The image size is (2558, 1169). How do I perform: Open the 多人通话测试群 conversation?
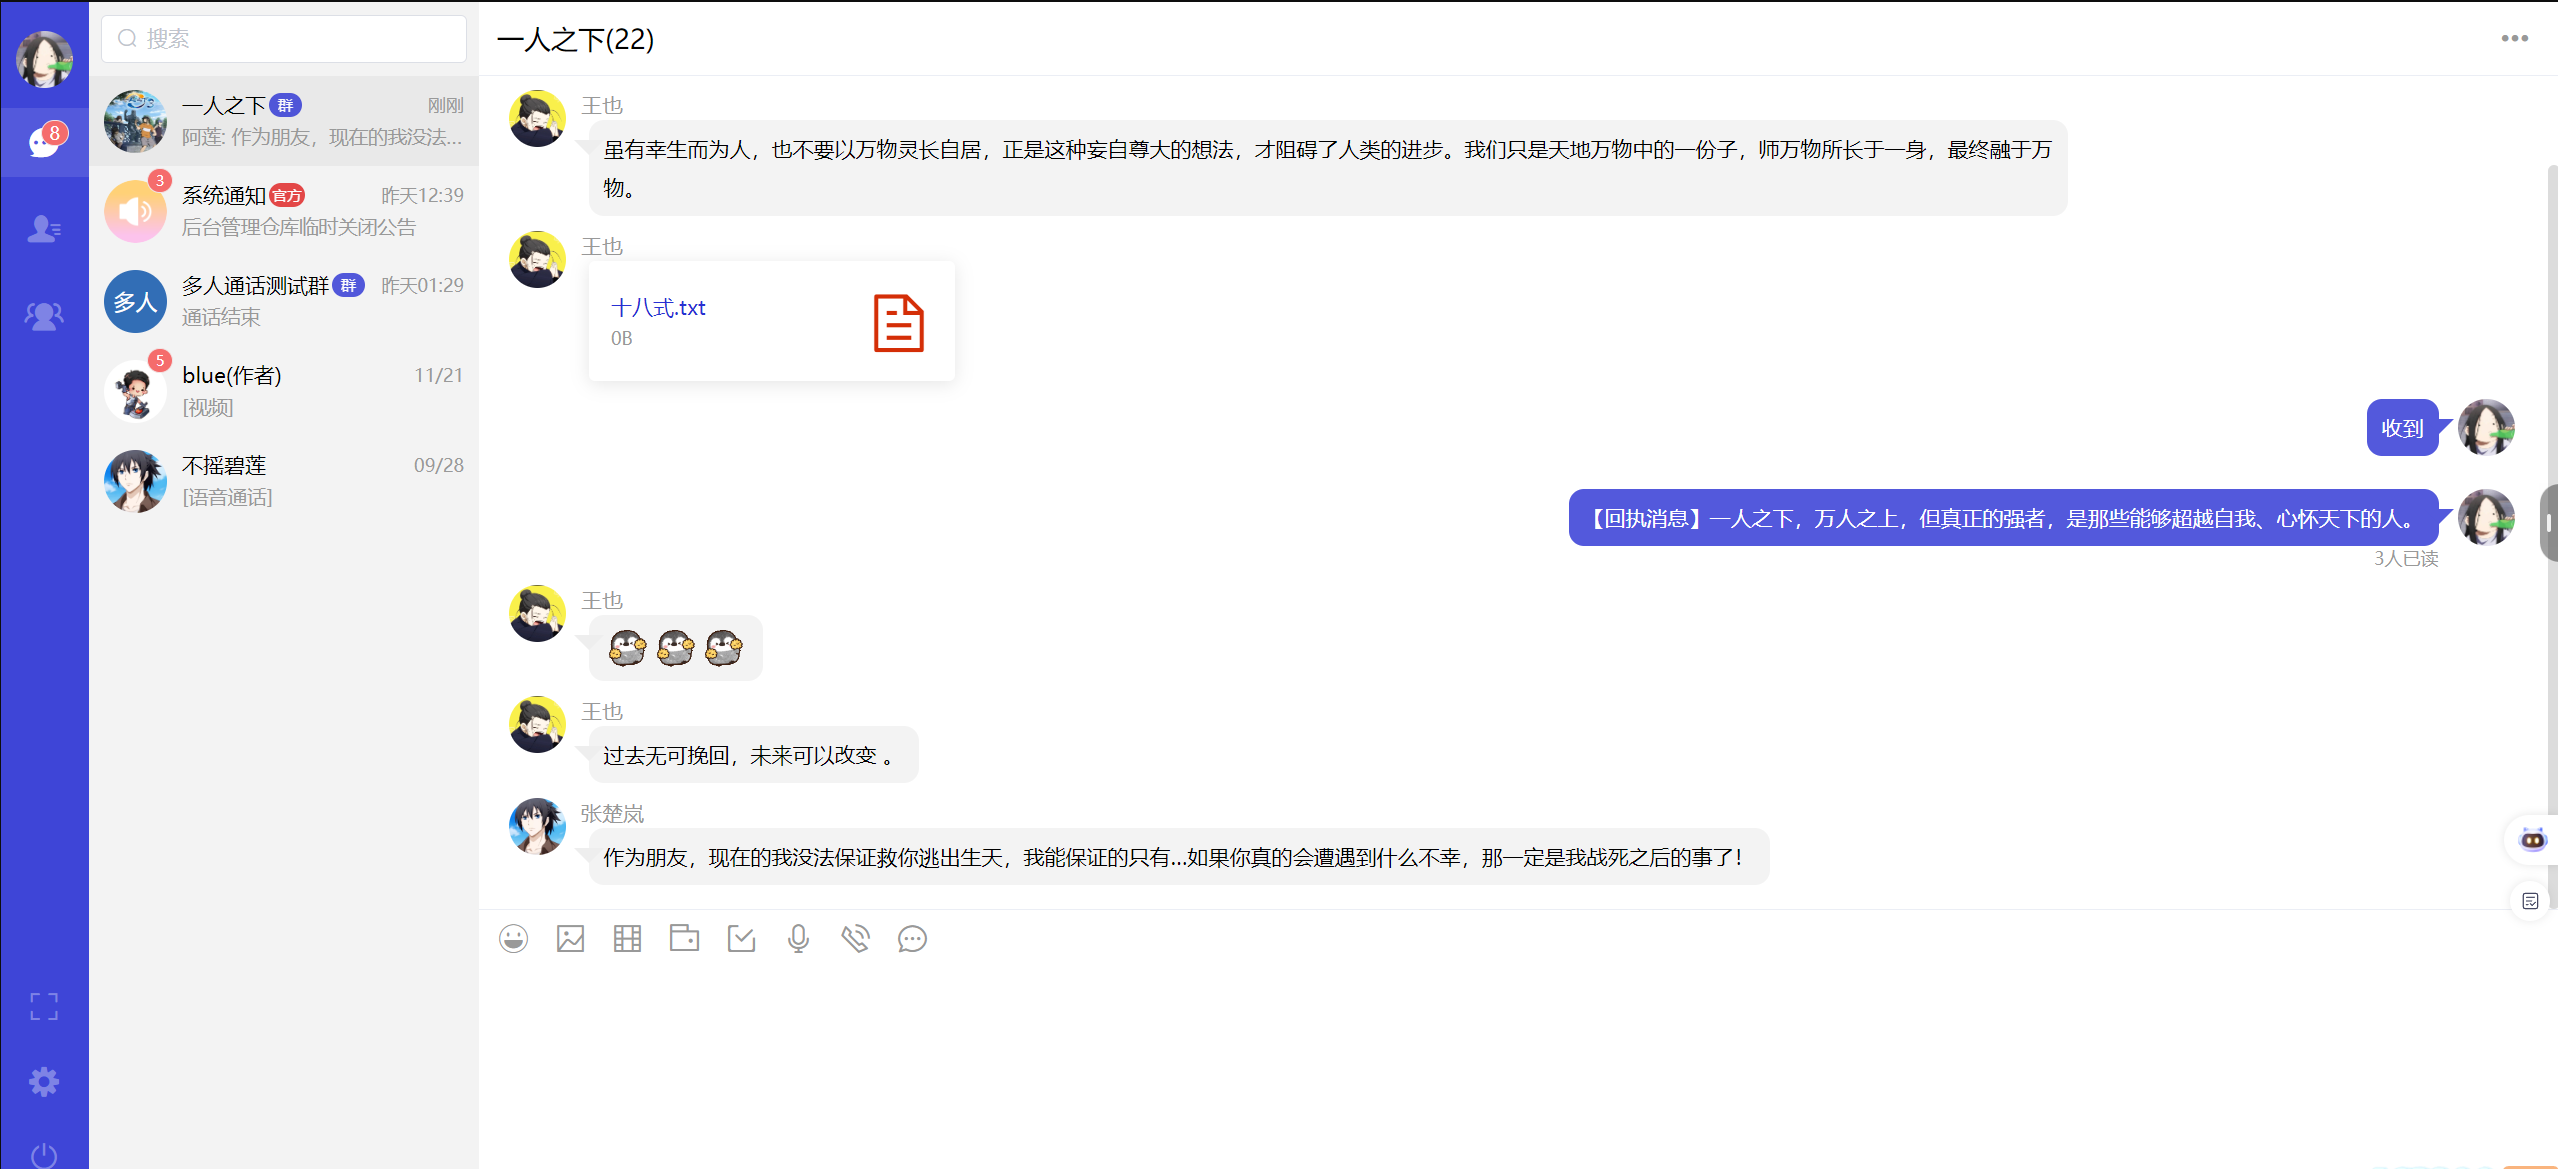284,301
